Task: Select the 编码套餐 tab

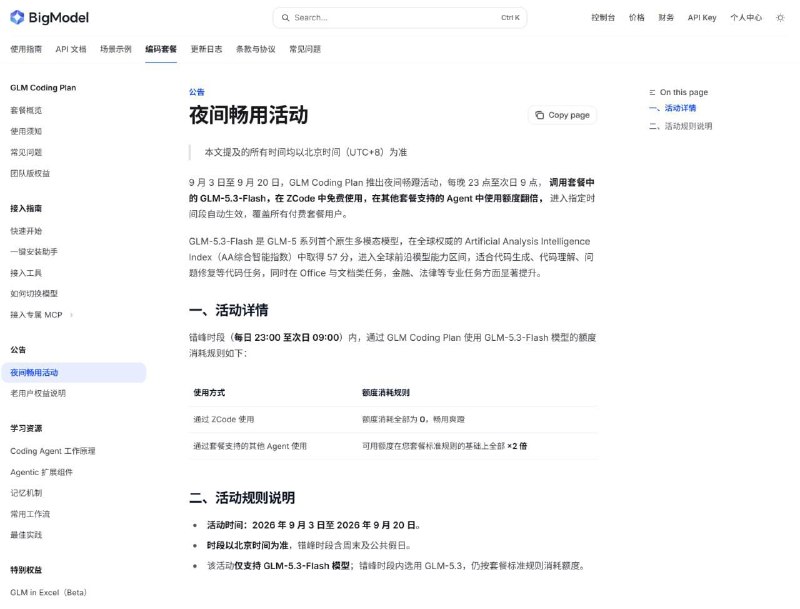Action: [x=161, y=49]
